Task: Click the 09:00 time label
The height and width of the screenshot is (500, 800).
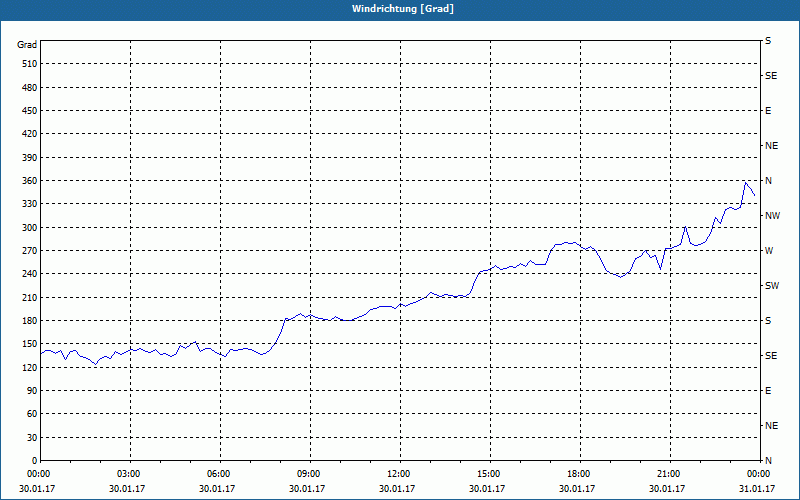Action: pos(308,474)
